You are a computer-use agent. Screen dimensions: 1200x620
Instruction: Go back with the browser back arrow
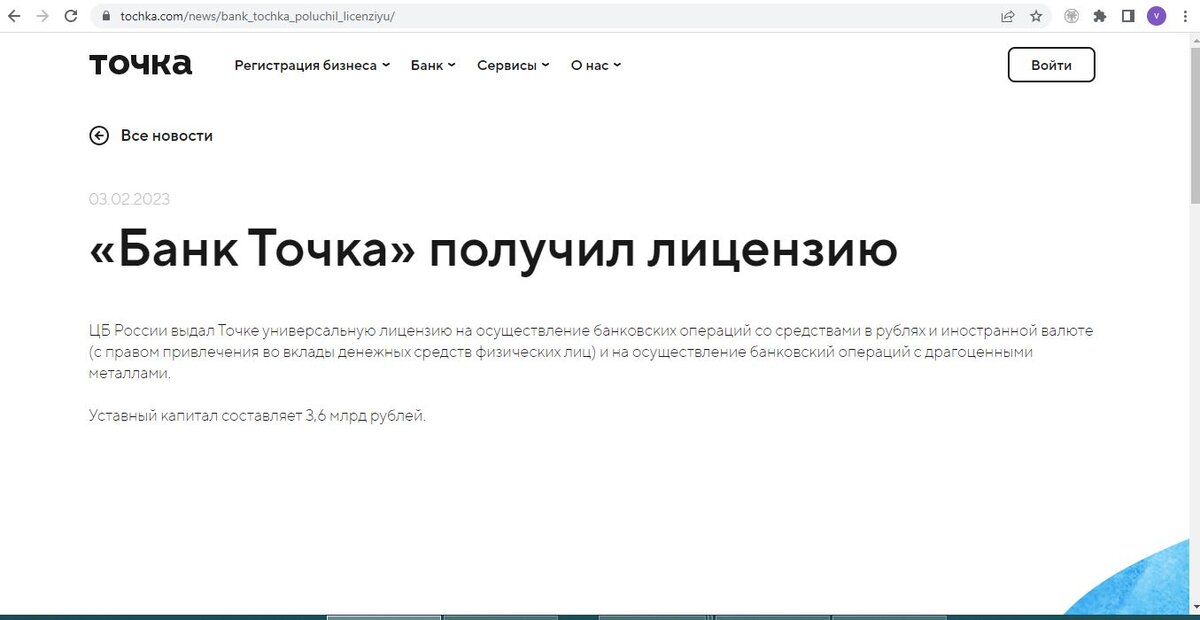coord(14,16)
